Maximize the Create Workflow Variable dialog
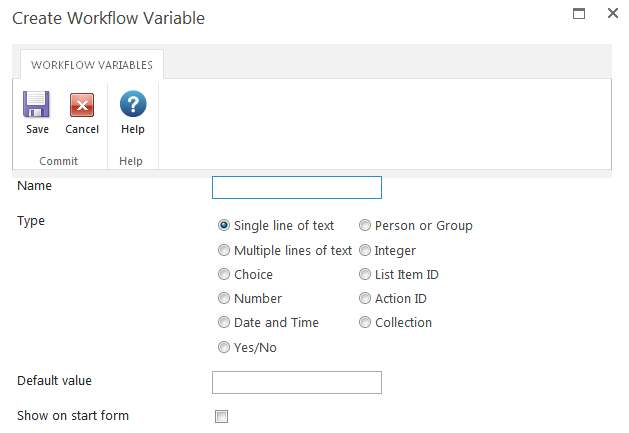The width and height of the screenshot is (629, 433). [x=578, y=14]
